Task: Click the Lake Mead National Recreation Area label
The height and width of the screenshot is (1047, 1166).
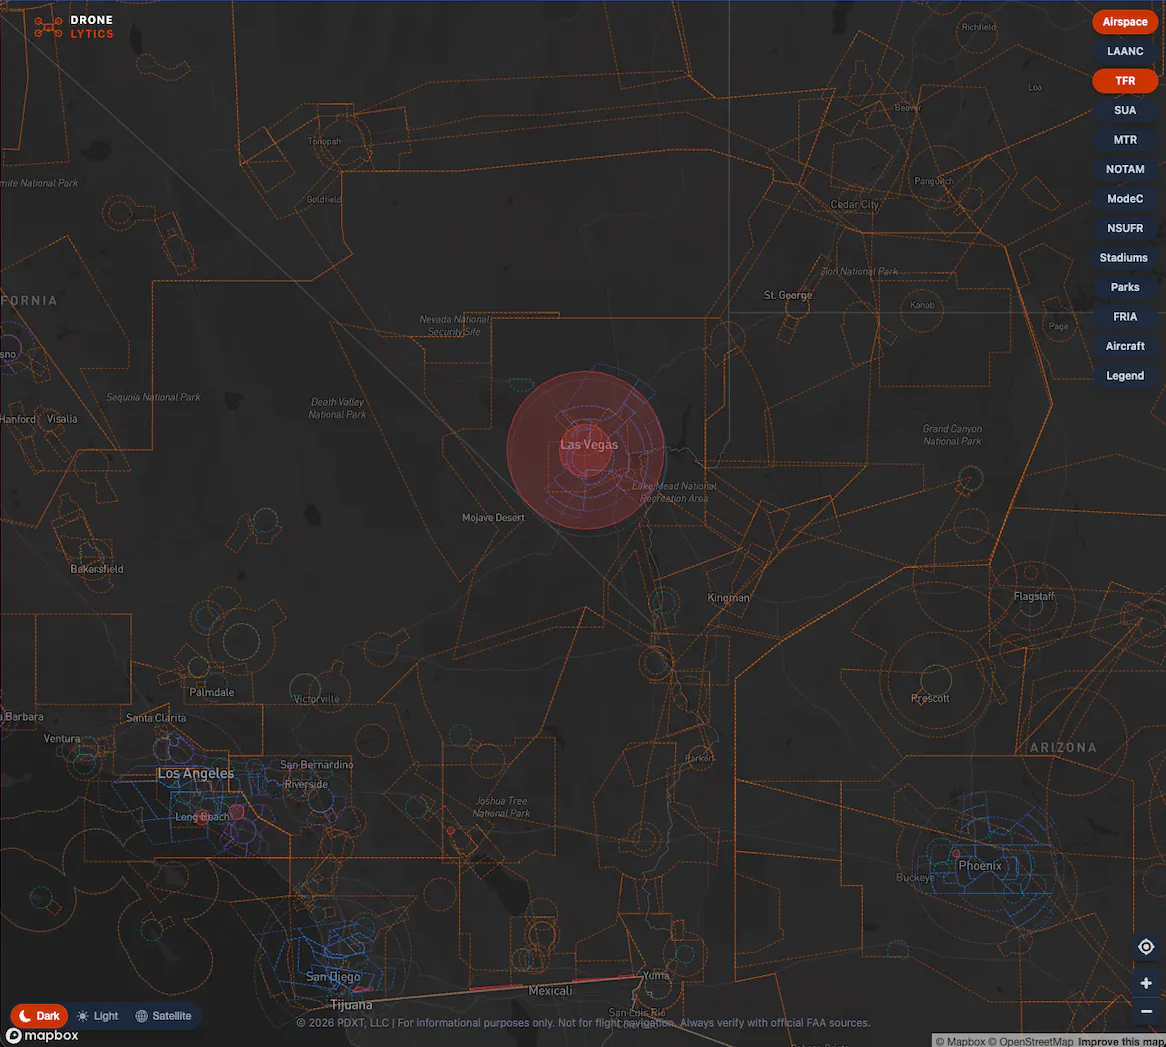Action: (x=674, y=492)
